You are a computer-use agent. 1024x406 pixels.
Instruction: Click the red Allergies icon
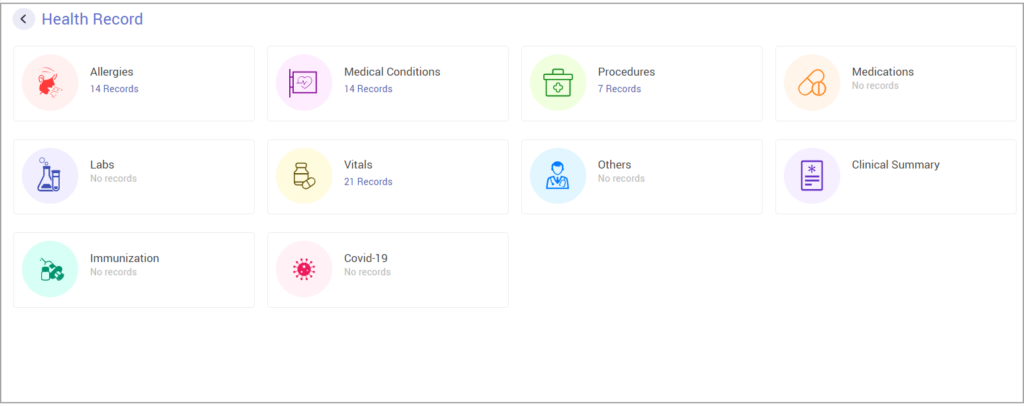[50, 83]
